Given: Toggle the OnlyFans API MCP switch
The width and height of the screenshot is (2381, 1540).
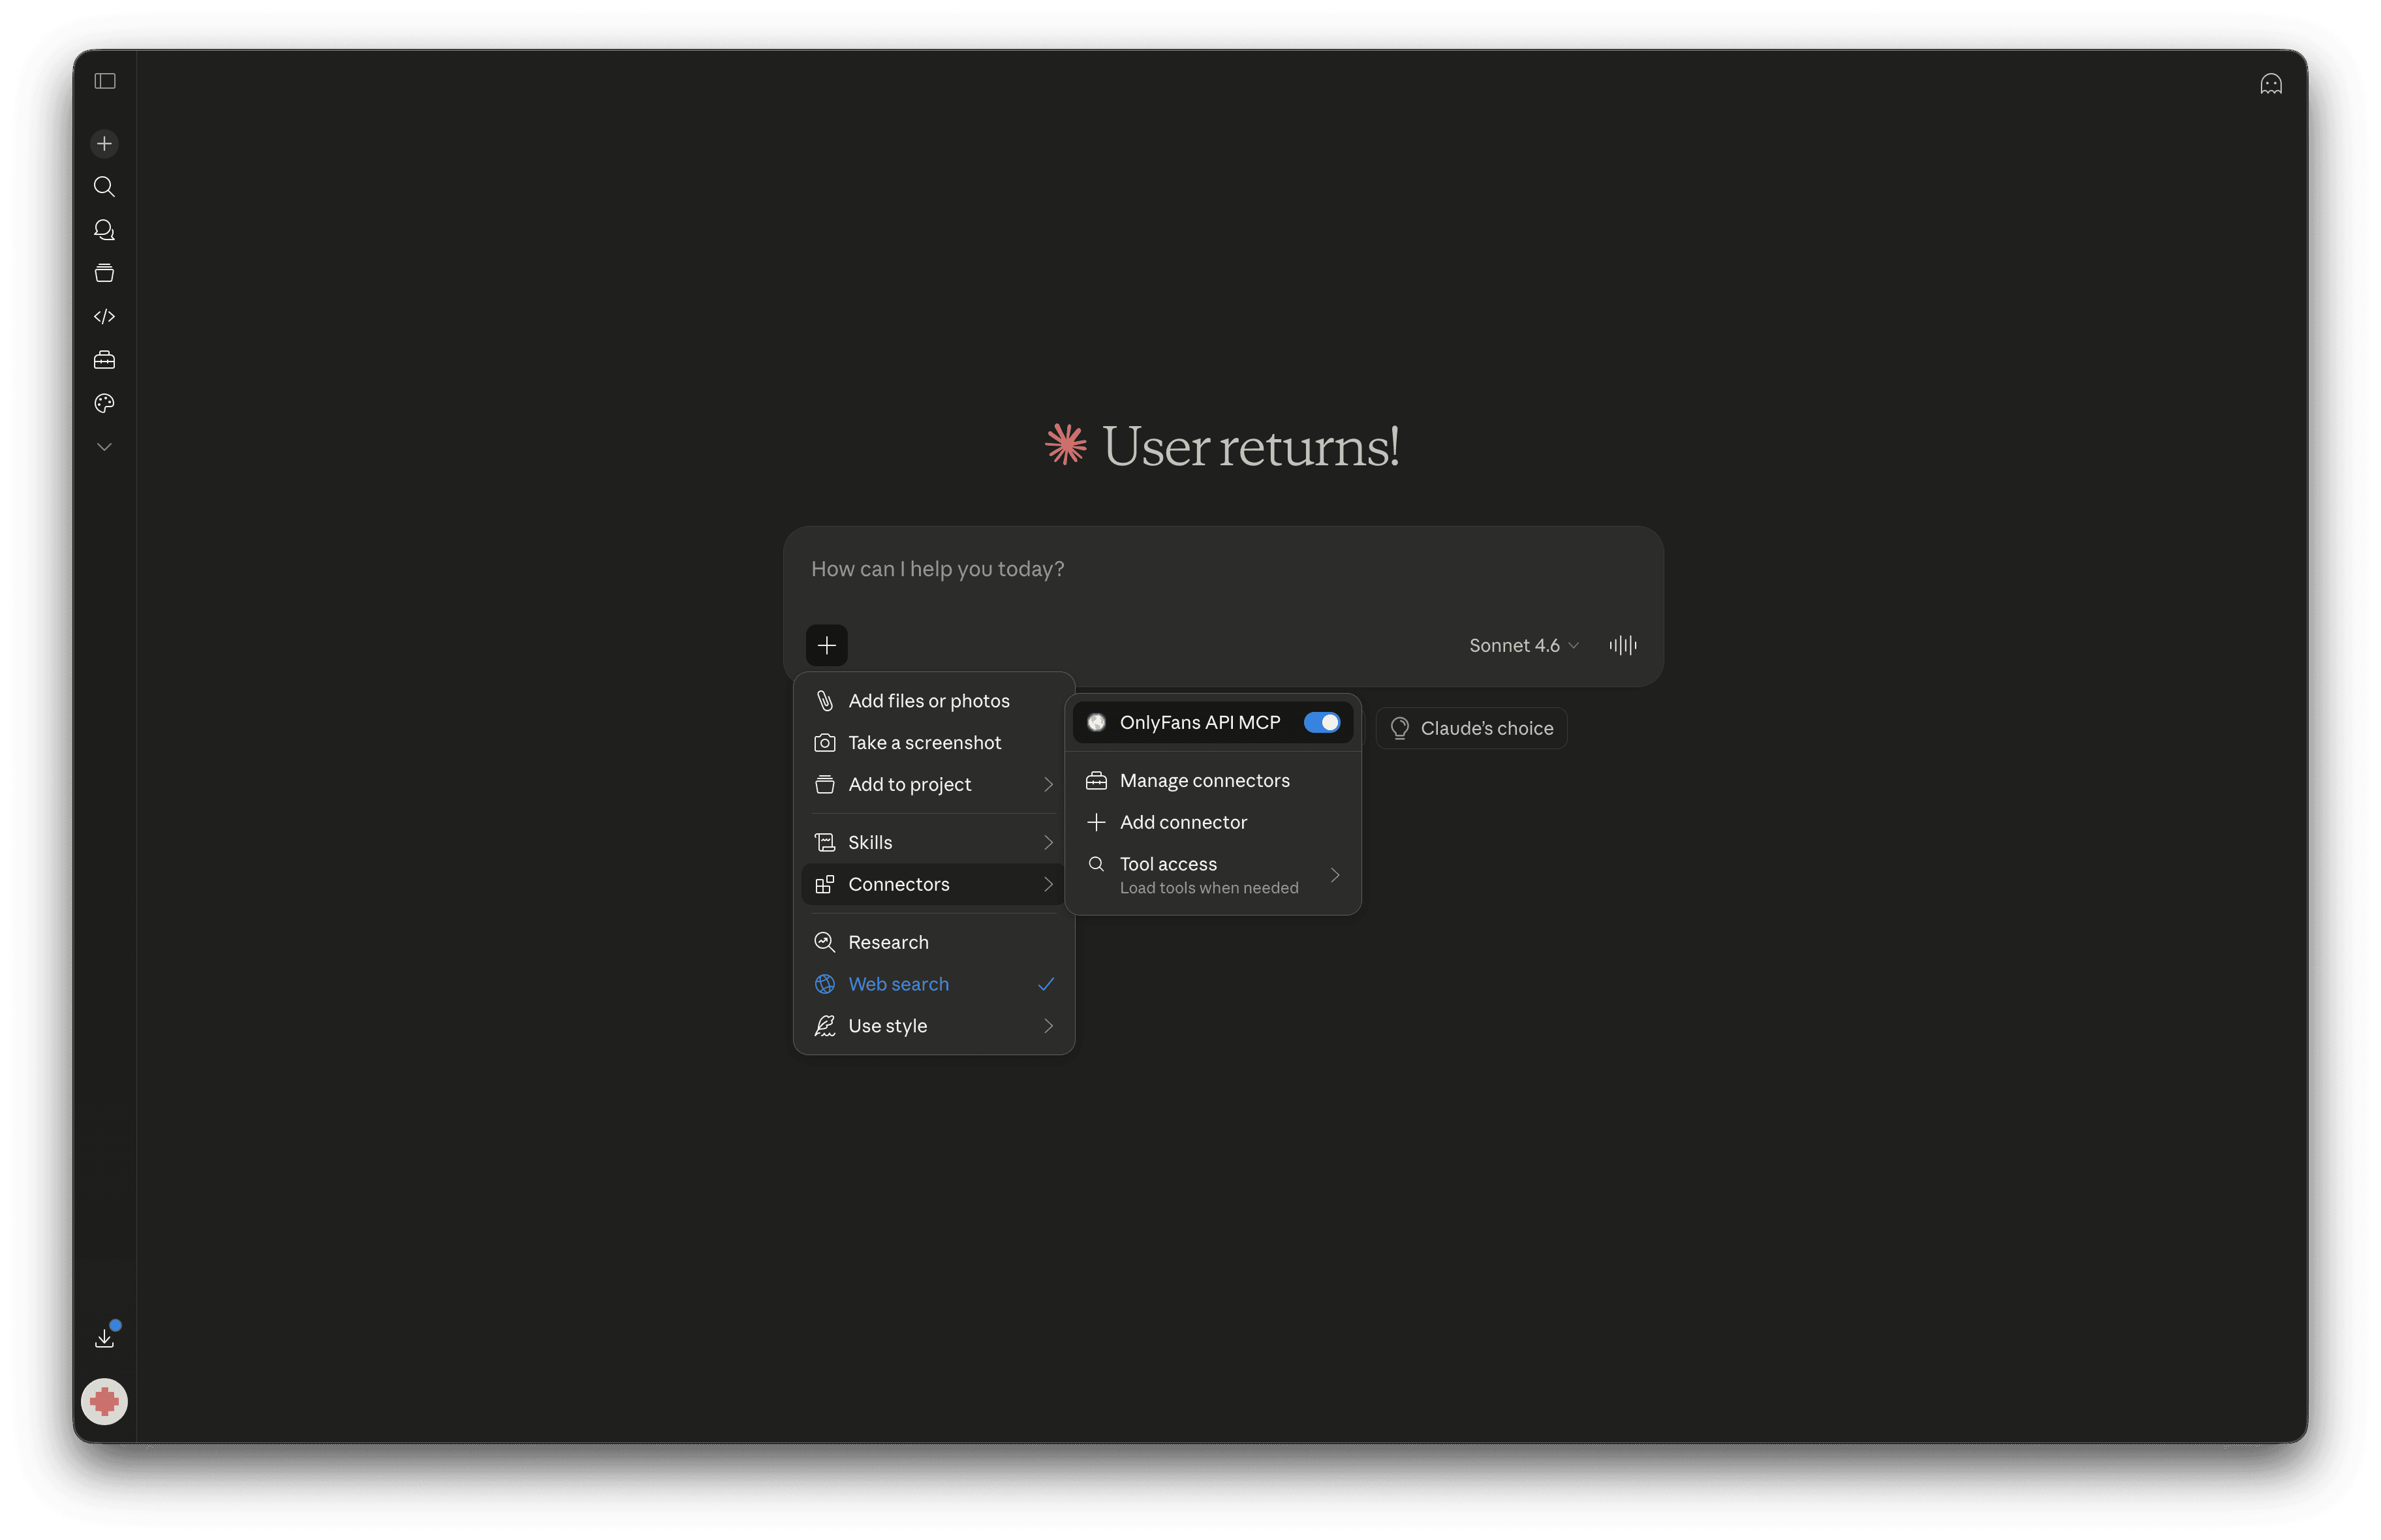Looking at the screenshot, I should (x=1321, y=723).
